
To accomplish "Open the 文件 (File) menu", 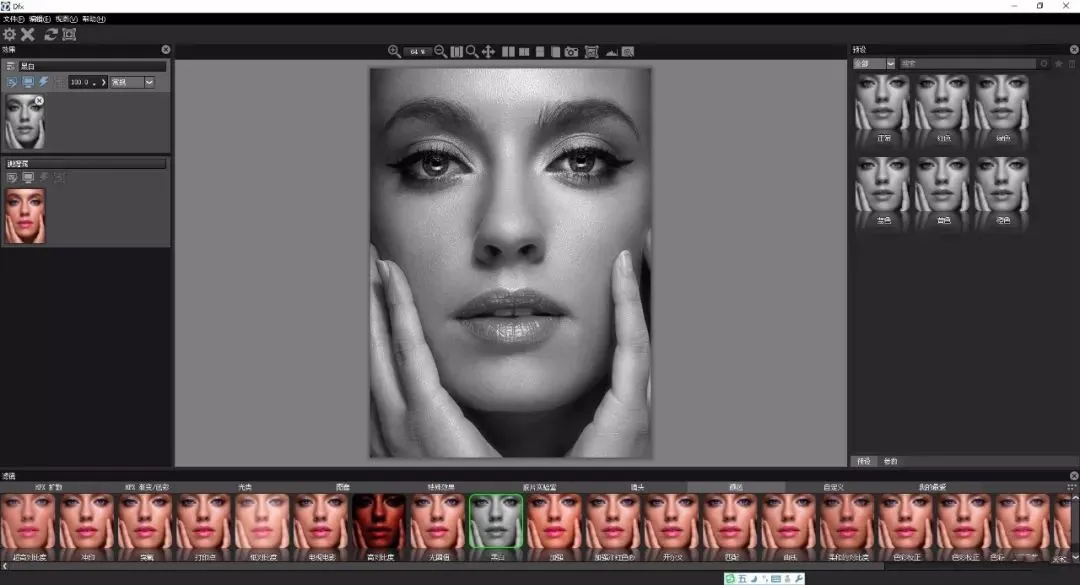I will [13, 19].
